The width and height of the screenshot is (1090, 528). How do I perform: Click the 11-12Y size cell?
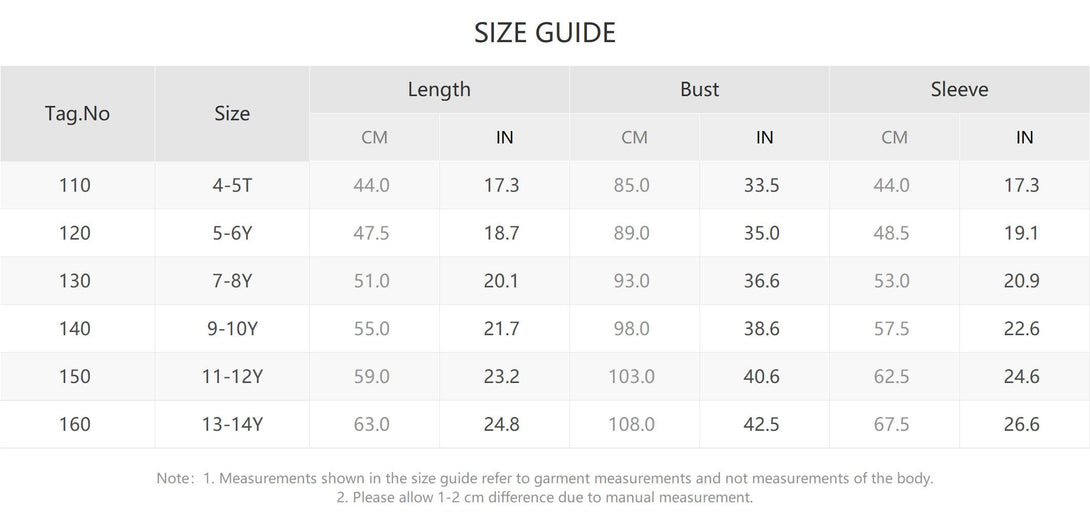[232, 377]
